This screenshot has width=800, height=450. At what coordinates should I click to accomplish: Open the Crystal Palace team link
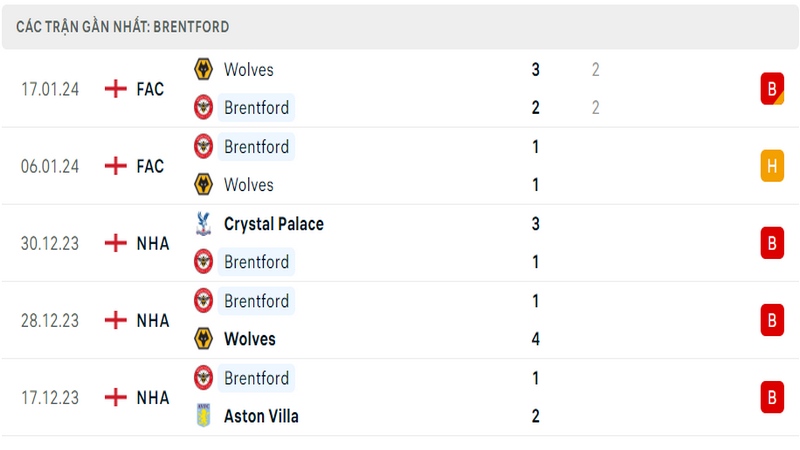coord(273,224)
